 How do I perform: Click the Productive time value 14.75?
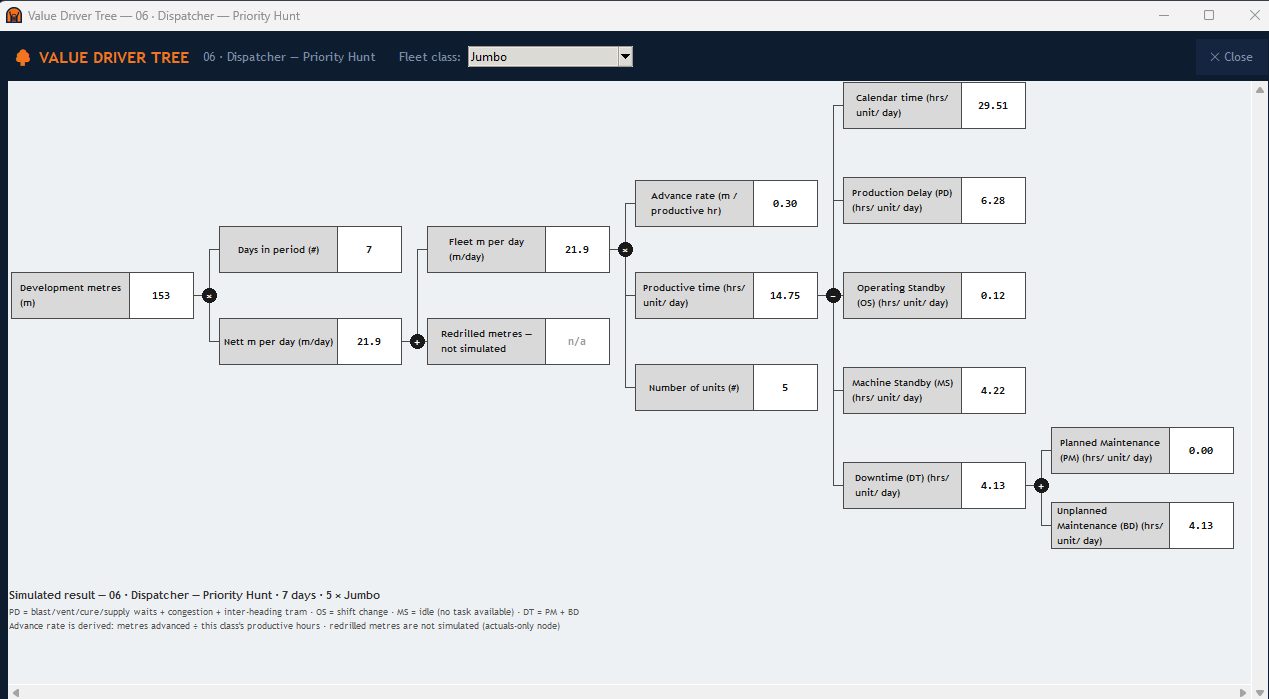point(785,295)
